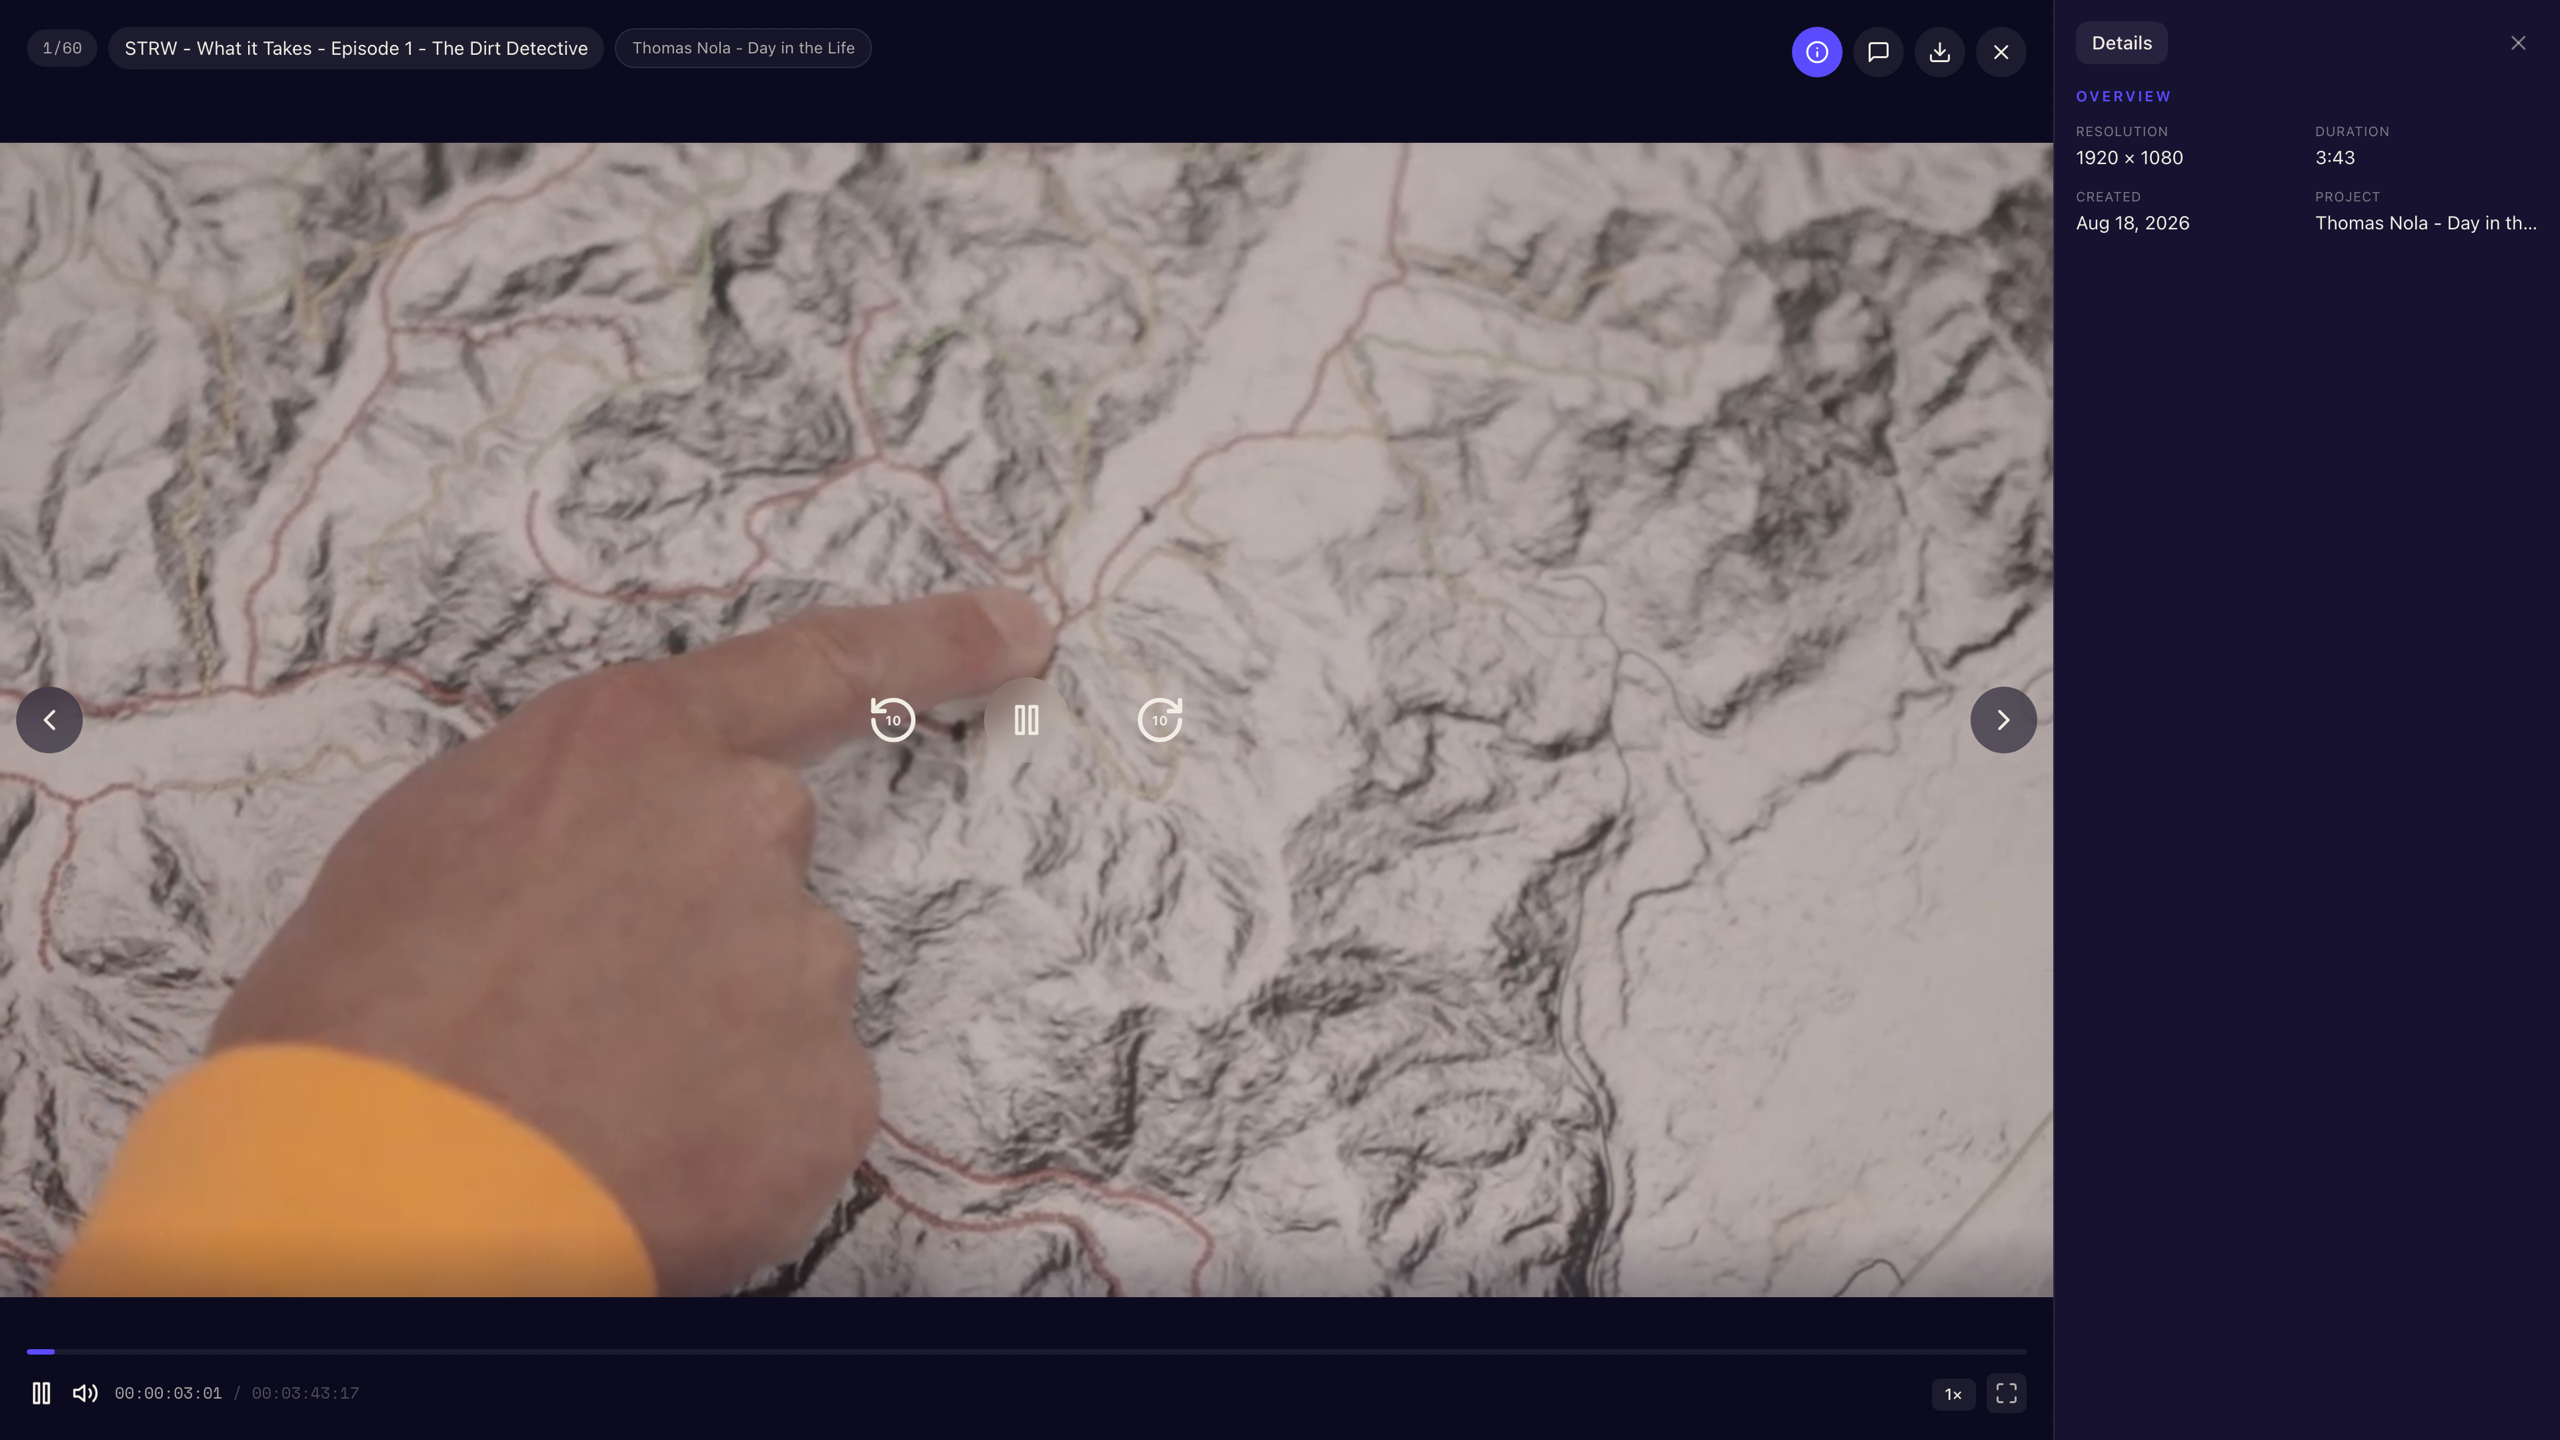The height and width of the screenshot is (1440, 2560).
Task: Click the 1920 × 1080 resolution value
Action: tap(2129, 158)
